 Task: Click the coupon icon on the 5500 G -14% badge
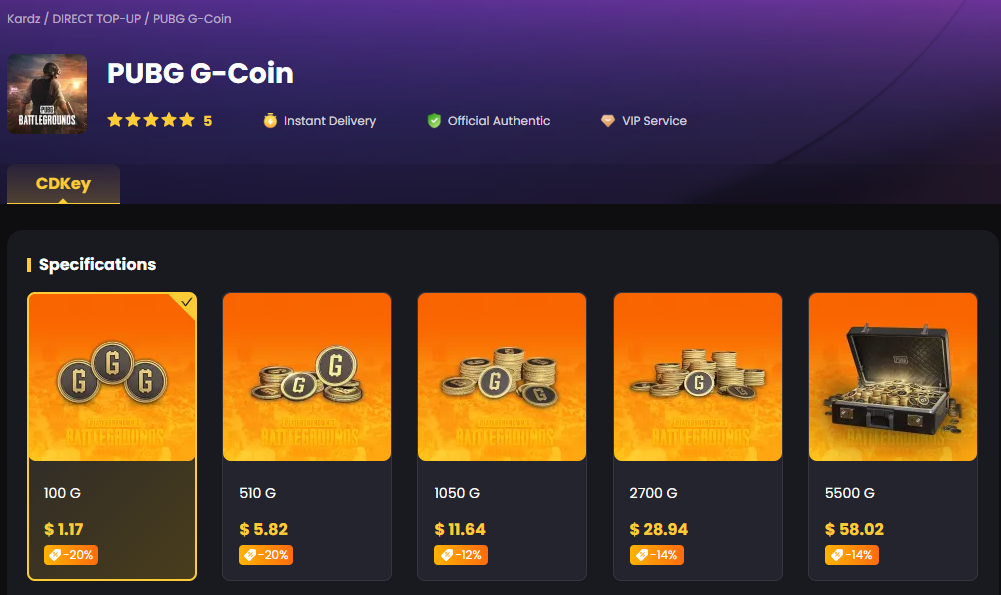click(839, 555)
